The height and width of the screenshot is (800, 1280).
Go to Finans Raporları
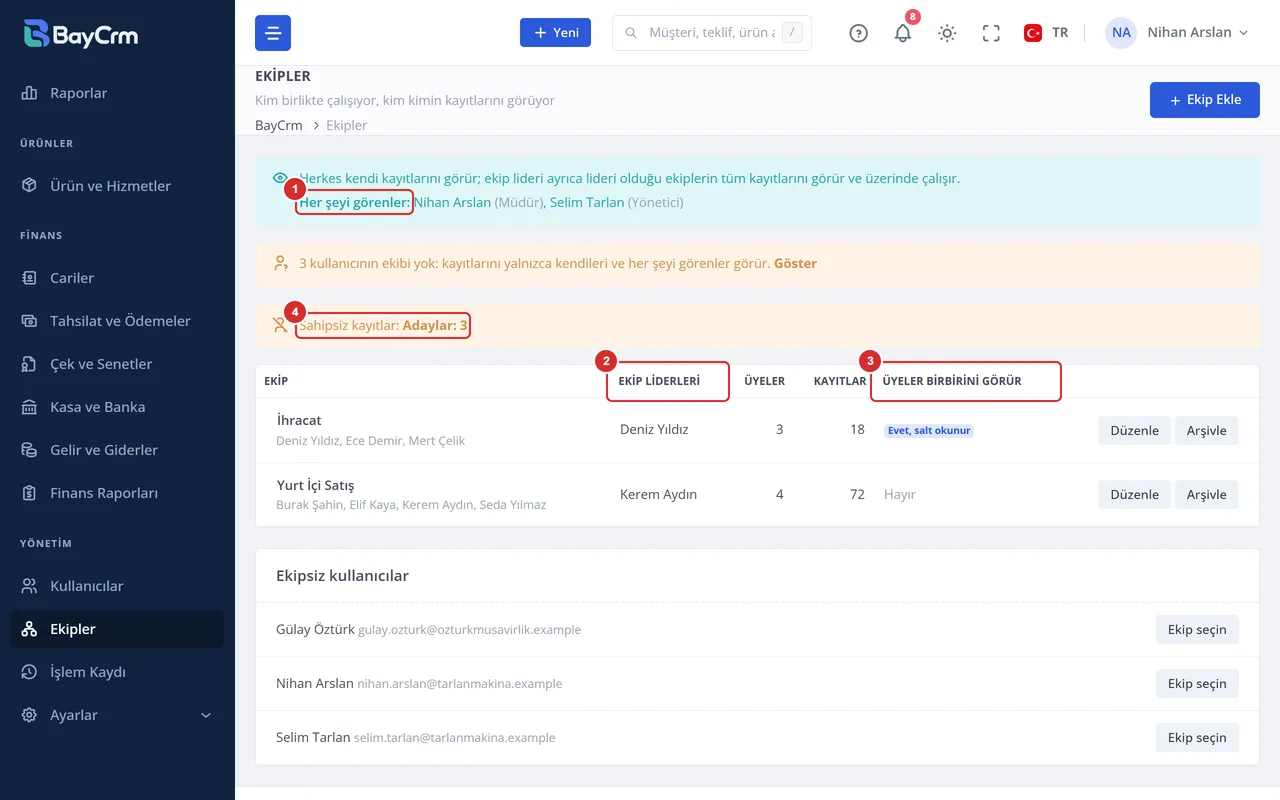pyautogui.click(x=117, y=493)
